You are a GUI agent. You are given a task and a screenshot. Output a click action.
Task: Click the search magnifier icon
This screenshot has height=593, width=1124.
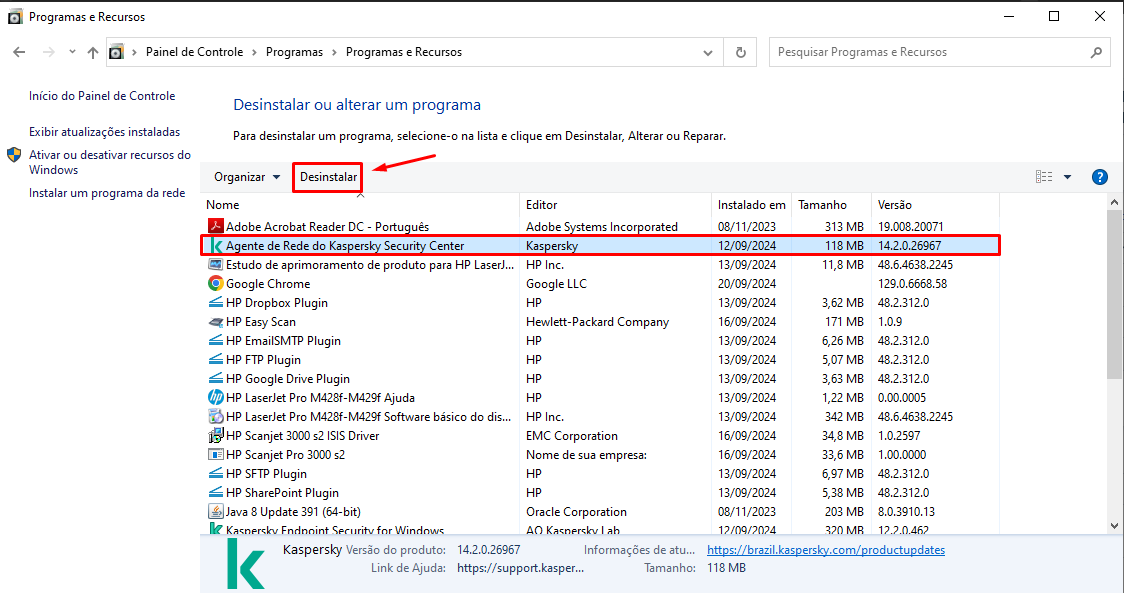[x=1096, y=52]
